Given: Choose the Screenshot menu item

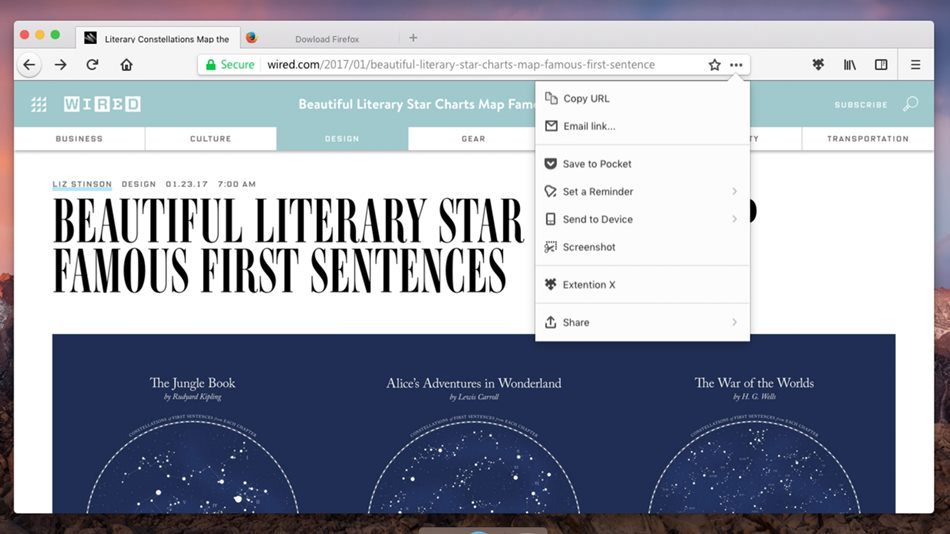Looking at the screenshot, I should coord(642,247).
